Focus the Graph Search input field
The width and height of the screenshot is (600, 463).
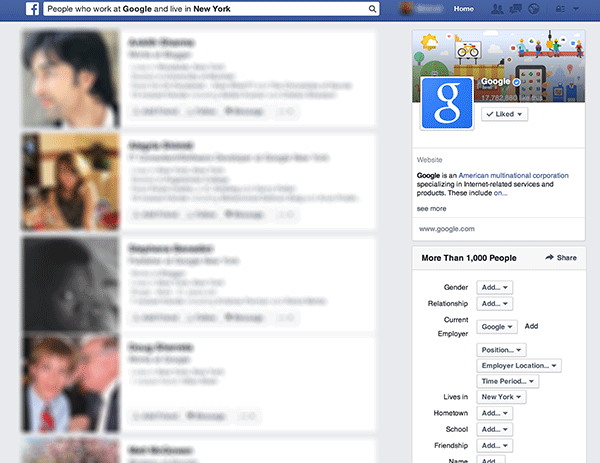(x=211, y=9)
